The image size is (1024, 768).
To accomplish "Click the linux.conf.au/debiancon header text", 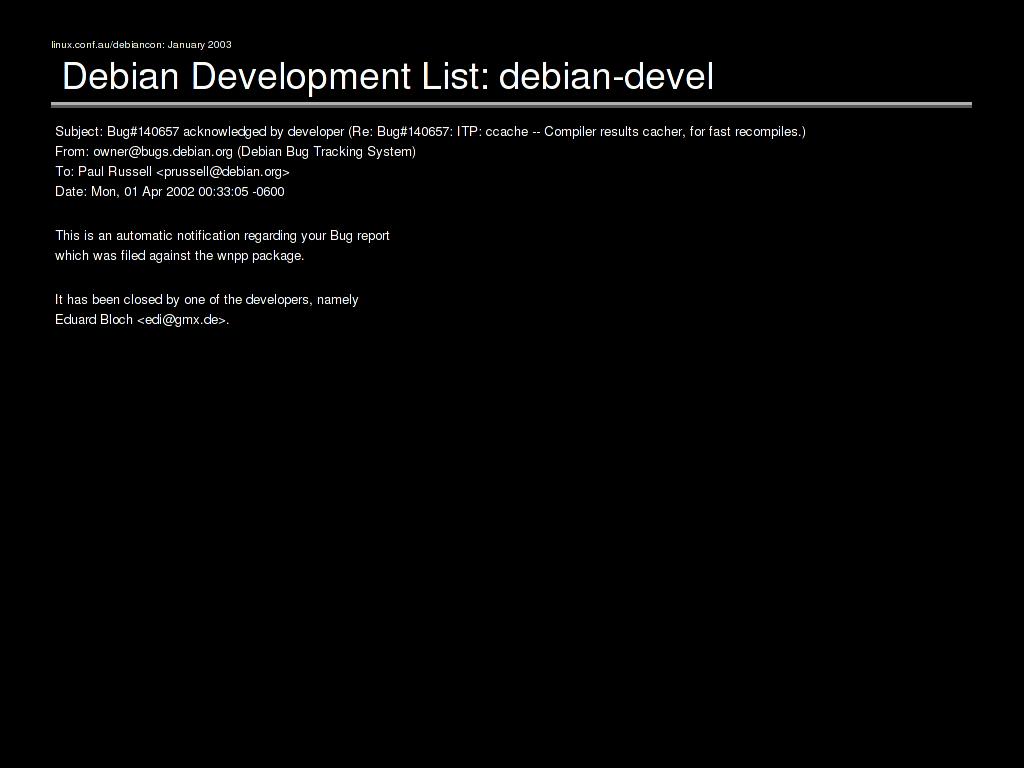I will click(x=141, y=44).
